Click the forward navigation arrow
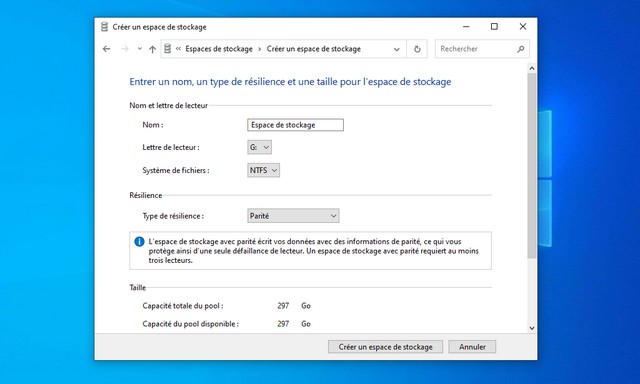Image resolution: width=640 pixels, height=384 pixels. [125, 49]
